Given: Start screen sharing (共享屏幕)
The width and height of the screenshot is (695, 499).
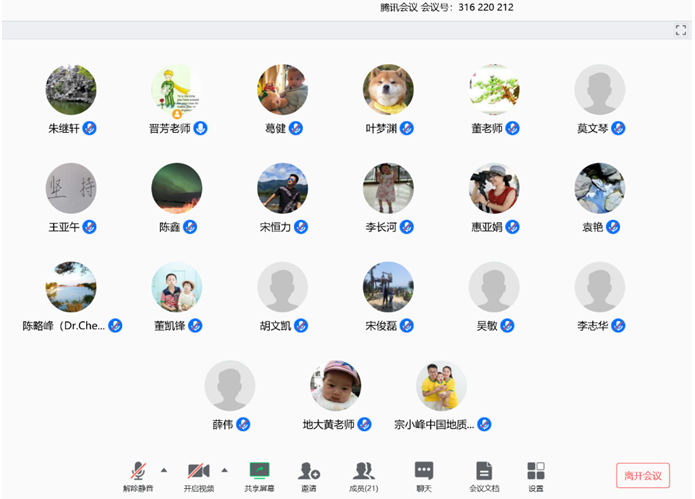Looking at the screenshot, I should coord(259,472).
